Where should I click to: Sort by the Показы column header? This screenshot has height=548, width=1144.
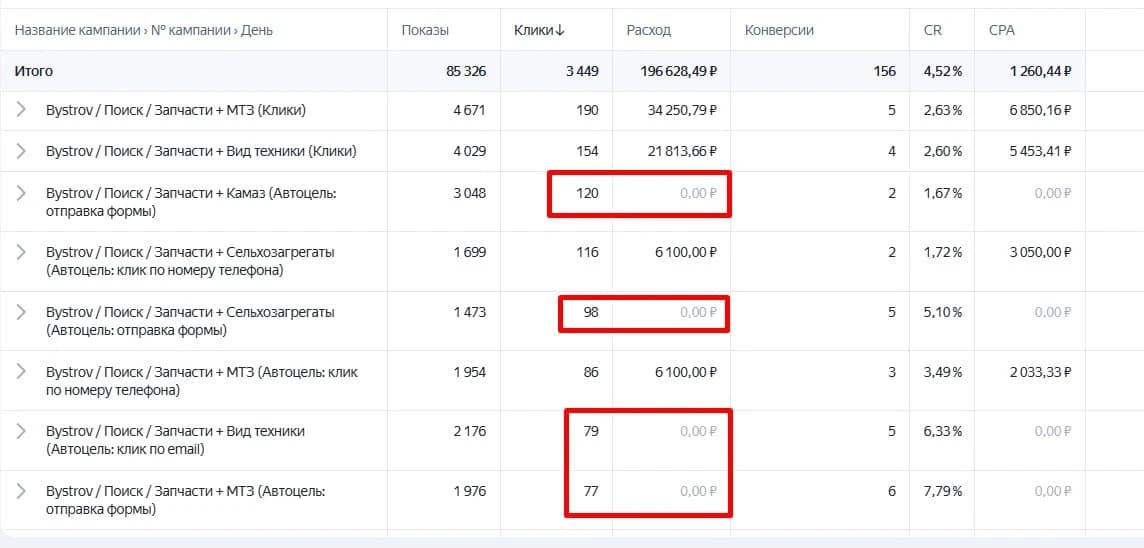pyautogui.click(x=425, y=31)
